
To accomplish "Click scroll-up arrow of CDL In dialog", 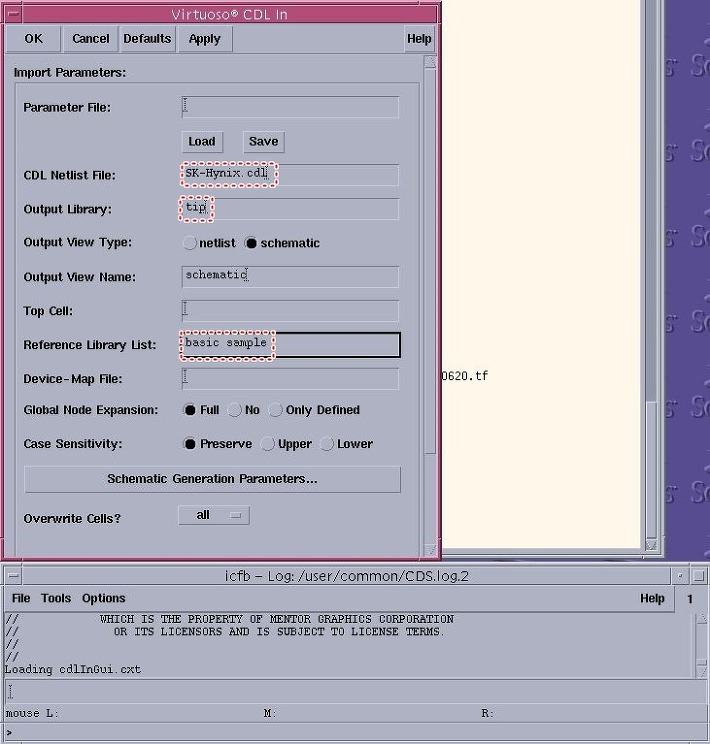I will (430, 62).
